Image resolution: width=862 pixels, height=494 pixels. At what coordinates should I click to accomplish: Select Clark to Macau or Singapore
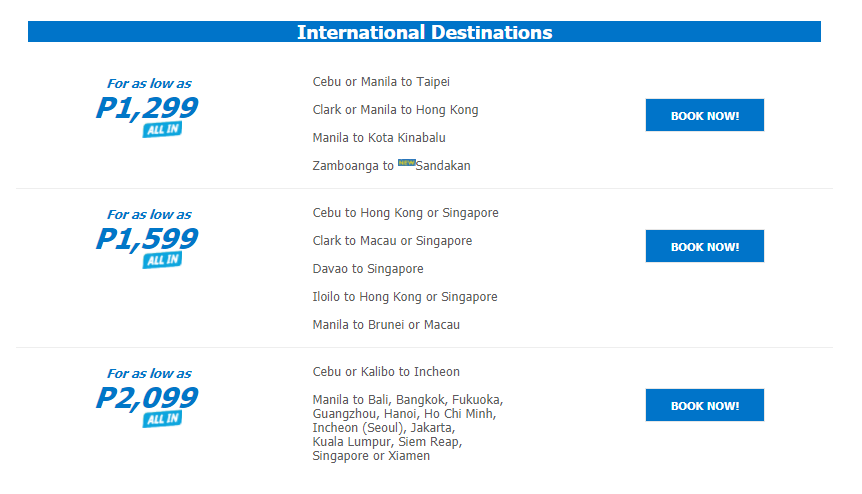392,241
